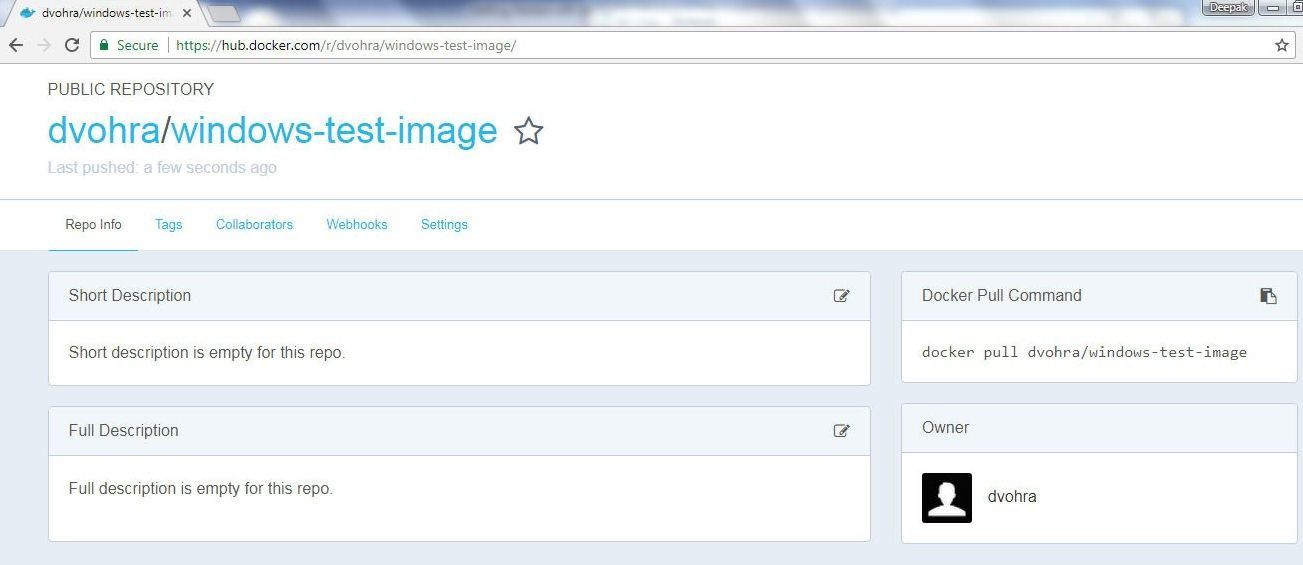The height and width of the screenshot is (565, 1303).
Task: Close the dvohra/windows-test-image browser tab
Action: 187,13
